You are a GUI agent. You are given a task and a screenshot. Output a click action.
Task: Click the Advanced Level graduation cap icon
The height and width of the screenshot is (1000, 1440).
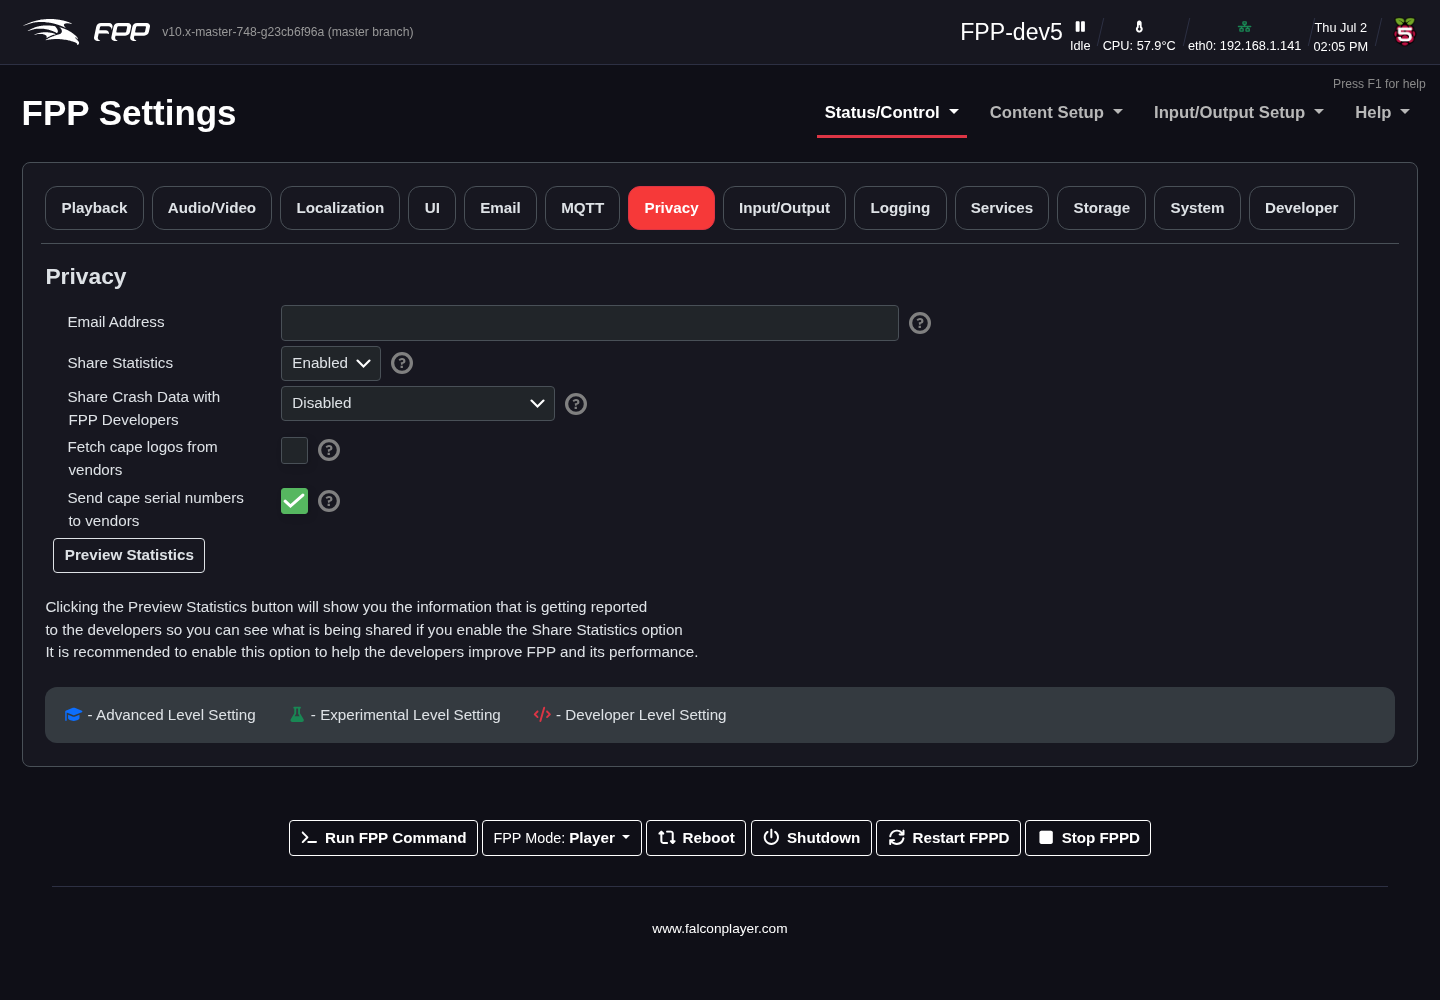point(73,715)
